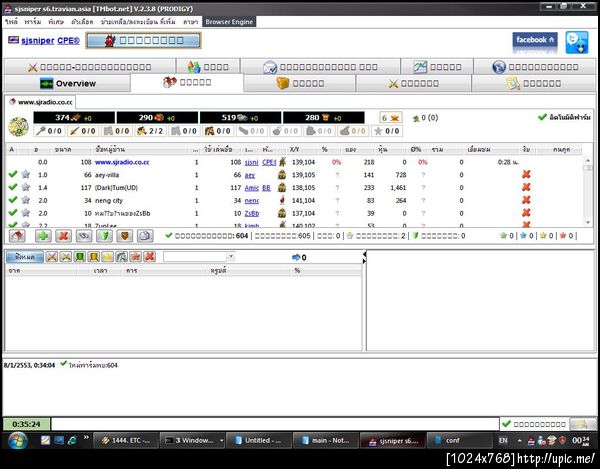Click the copy documents icon in farm toolbar

click(145, 236)
